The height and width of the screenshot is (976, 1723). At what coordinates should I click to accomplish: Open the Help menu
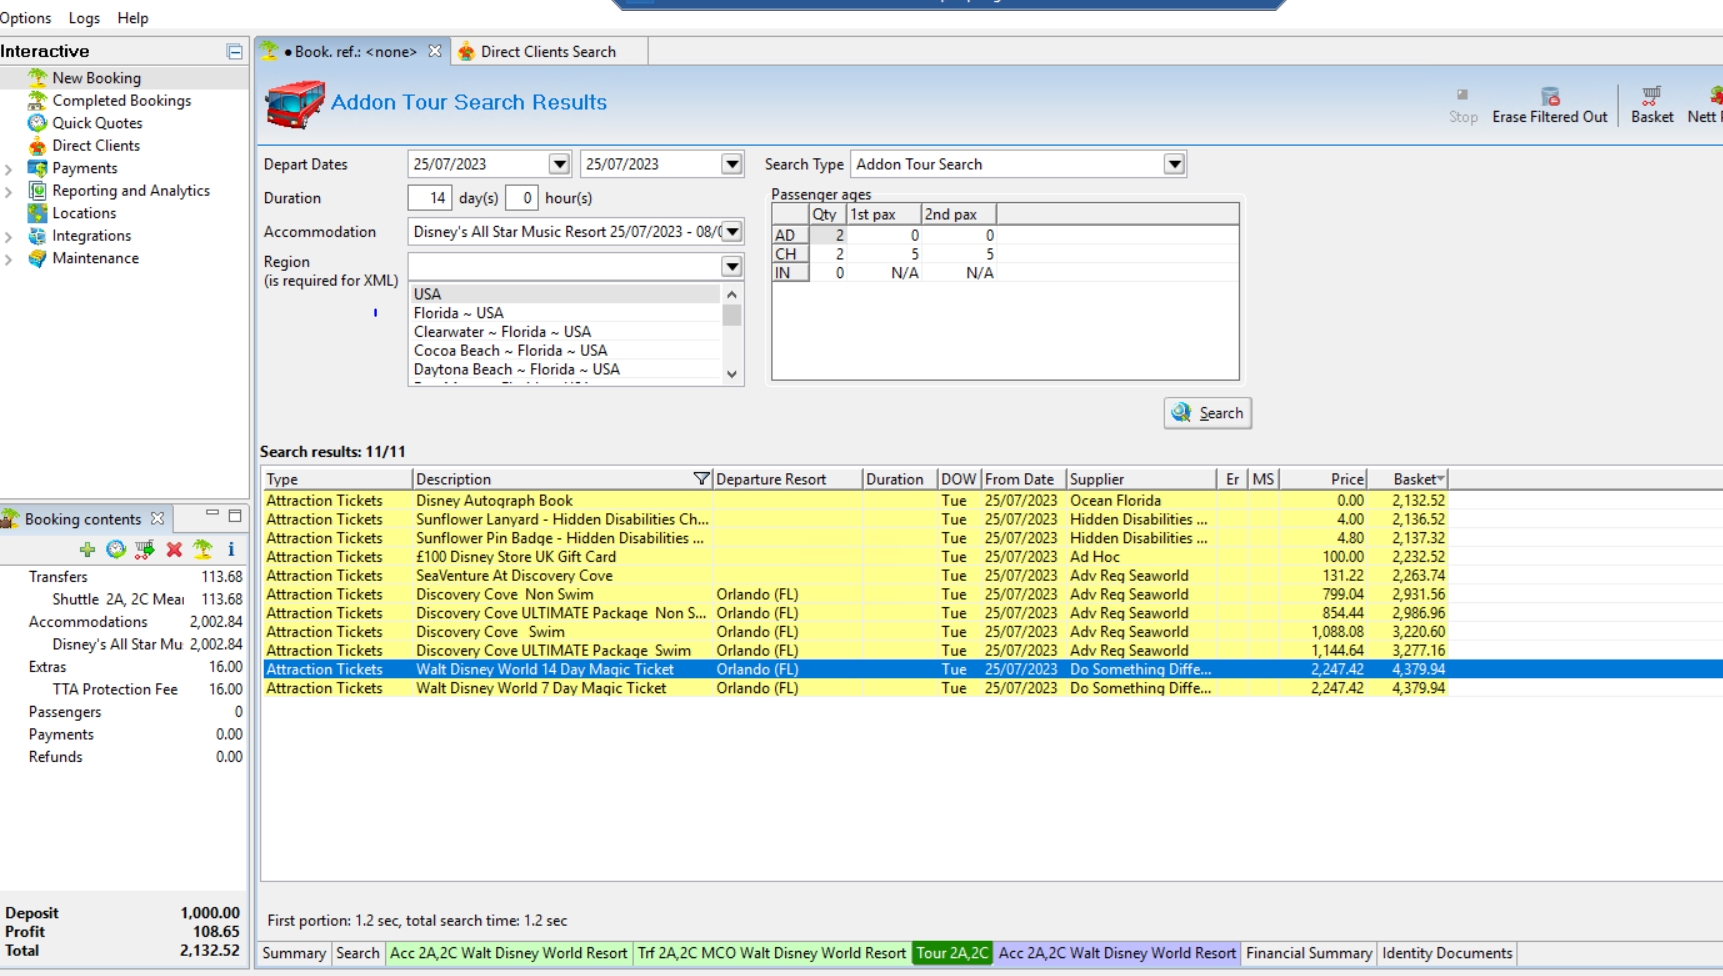pyautogui.click(x=133, y=18)
